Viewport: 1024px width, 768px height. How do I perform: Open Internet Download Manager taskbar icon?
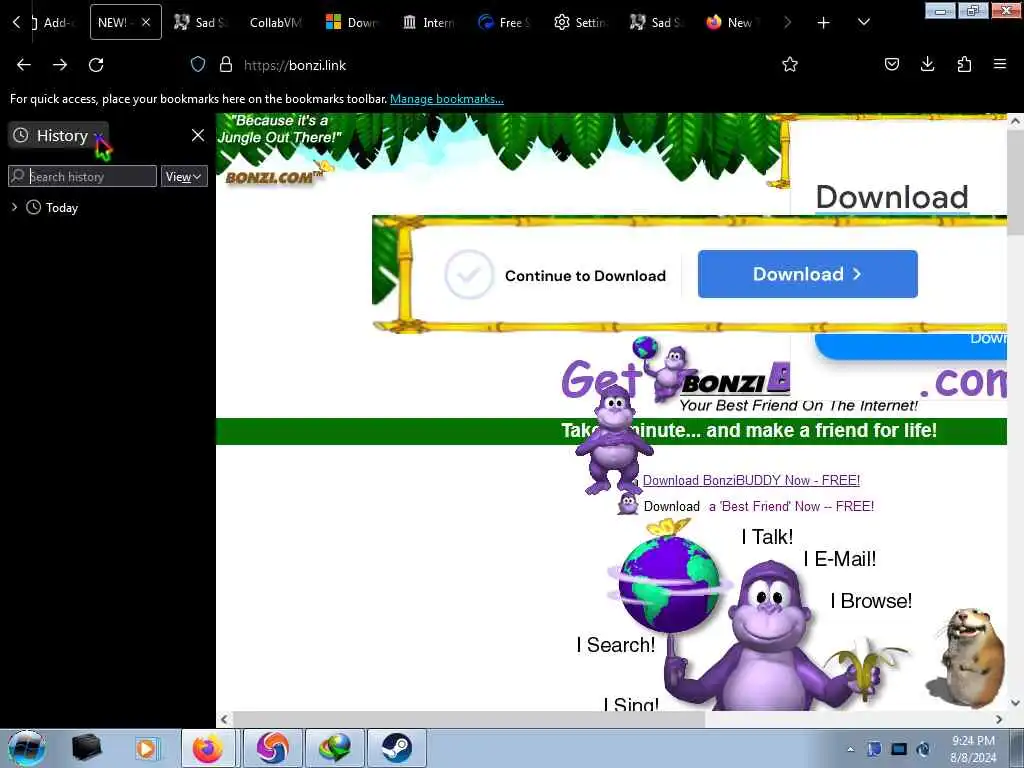pyautogui.click(x=334, y=748)
